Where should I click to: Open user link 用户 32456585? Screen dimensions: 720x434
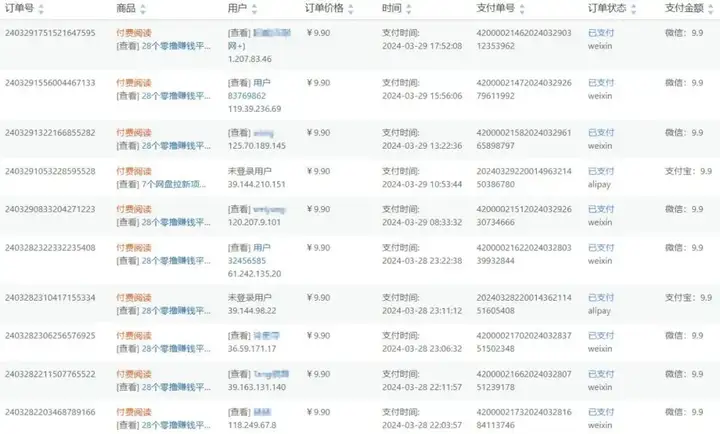(x=250, y=254)
